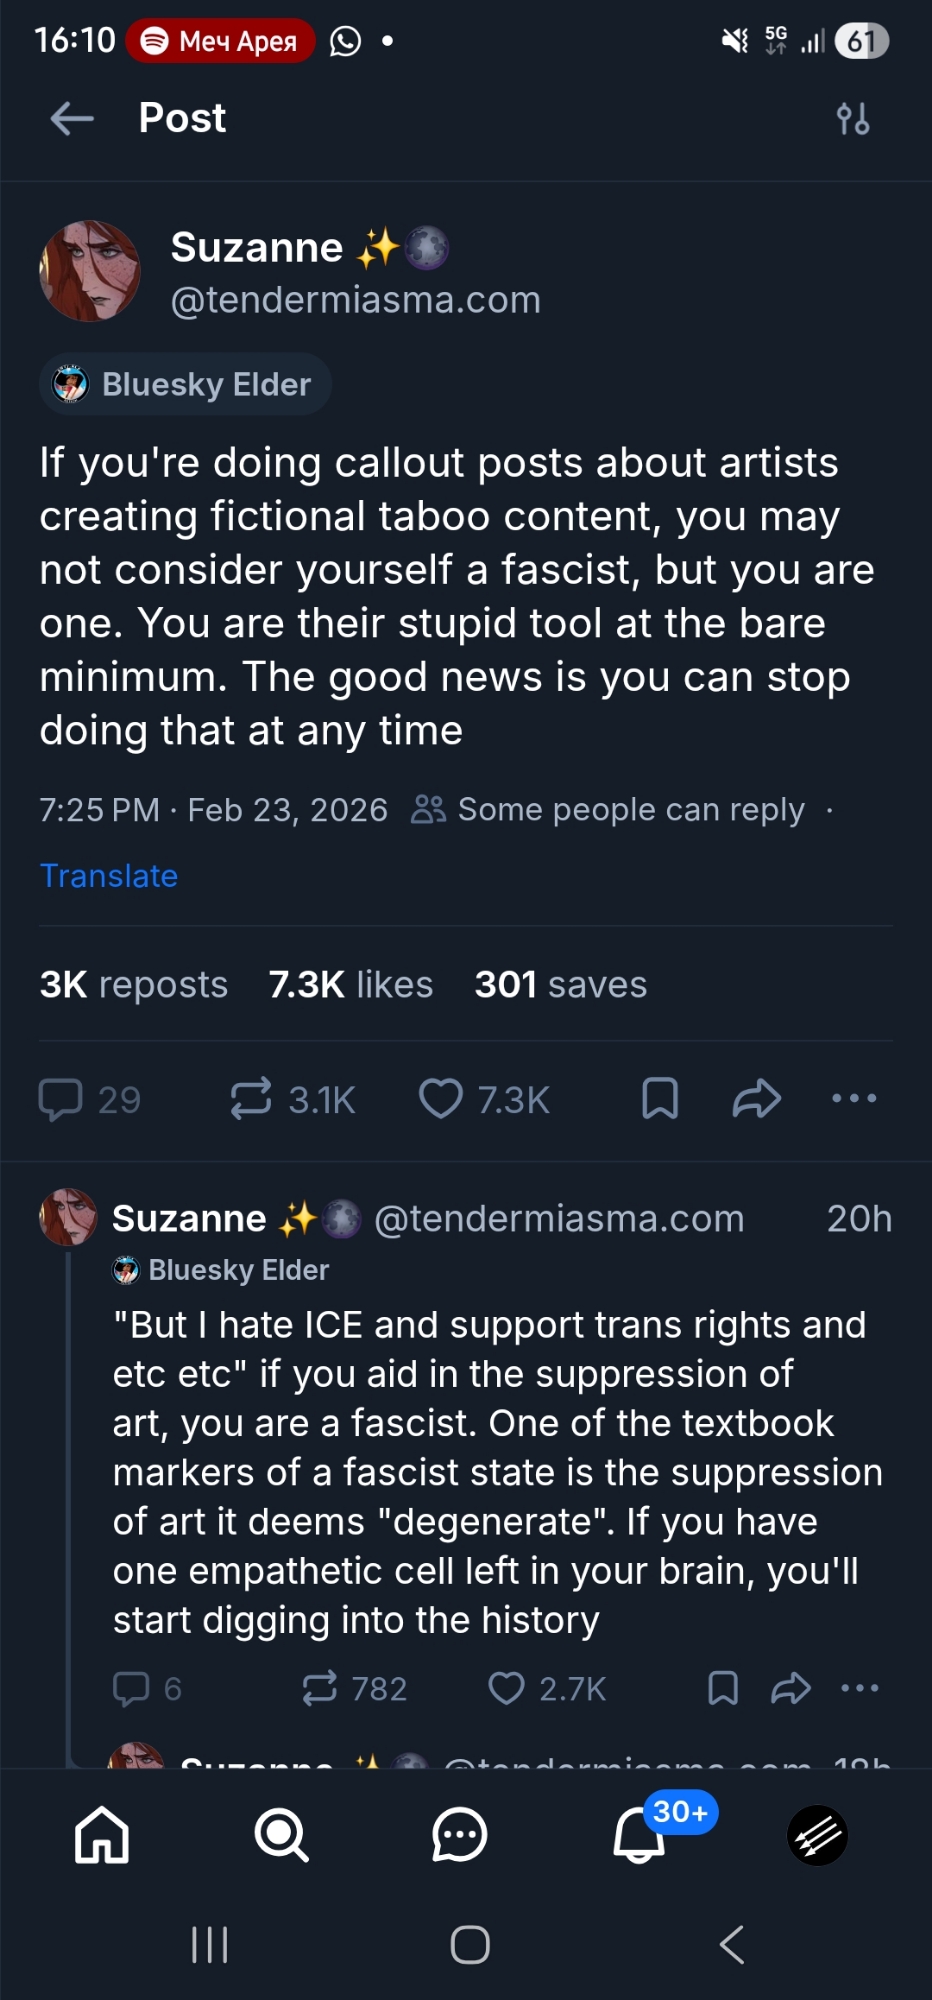The width and height of the screenshot is (932, 2000).
Task: Translate the post text
Action: click(109, 876)
